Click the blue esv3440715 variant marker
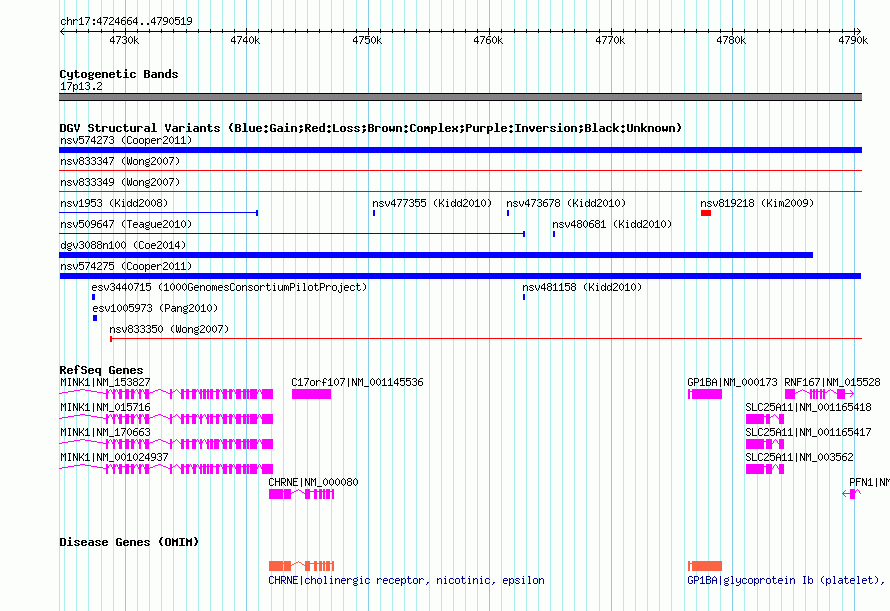This screenshot has width=890, height=611. (x=94, y=297)
